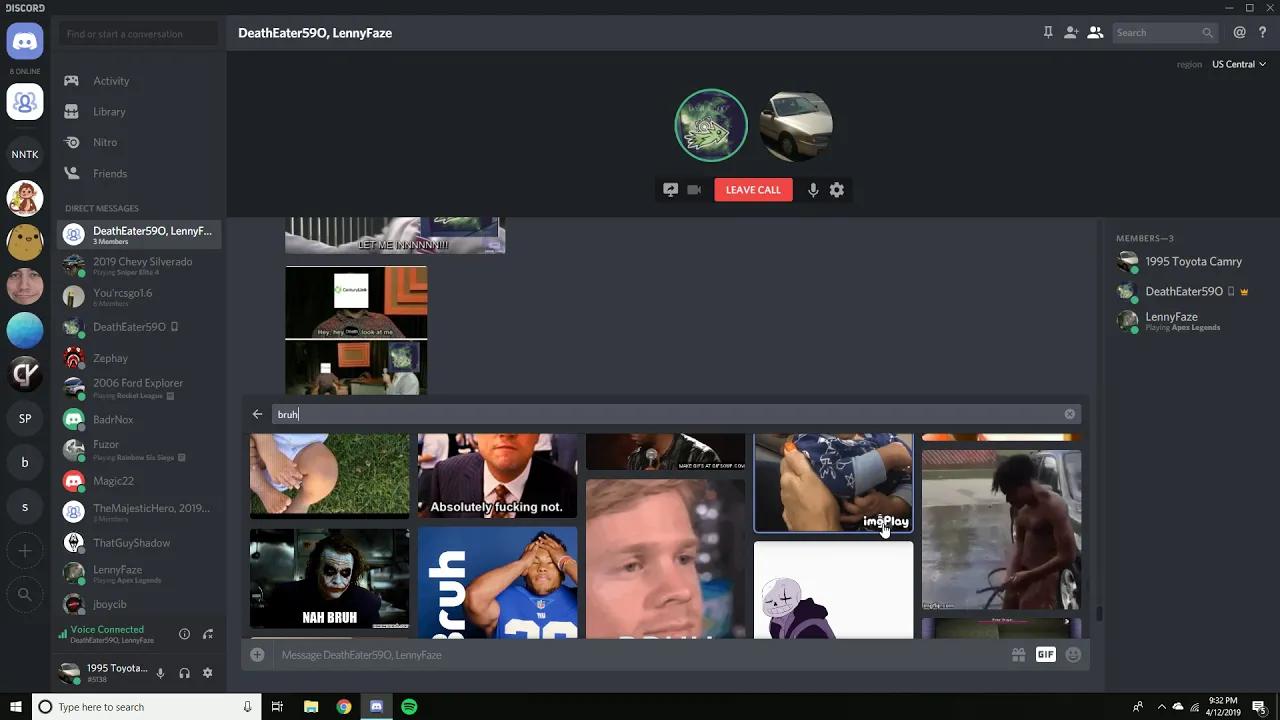1280x720 pixels.
Task: Open Chrome from the taskbar
Action: (343, 707)
